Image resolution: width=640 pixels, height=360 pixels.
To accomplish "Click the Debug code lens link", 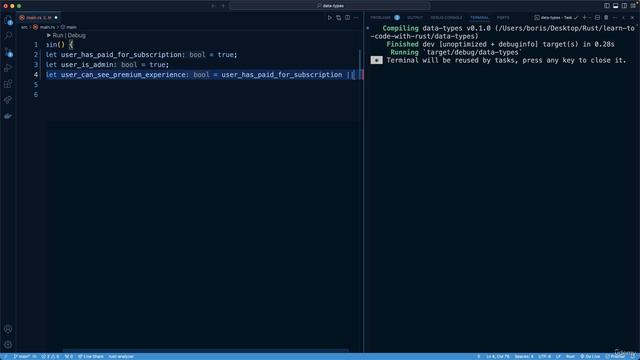I will coord(77,36).
